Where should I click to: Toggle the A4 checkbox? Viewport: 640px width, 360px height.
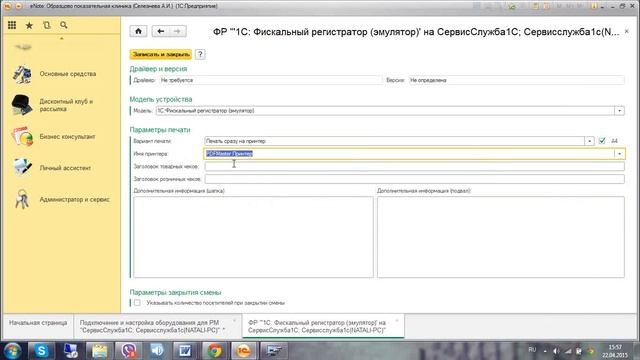point(602,141)
